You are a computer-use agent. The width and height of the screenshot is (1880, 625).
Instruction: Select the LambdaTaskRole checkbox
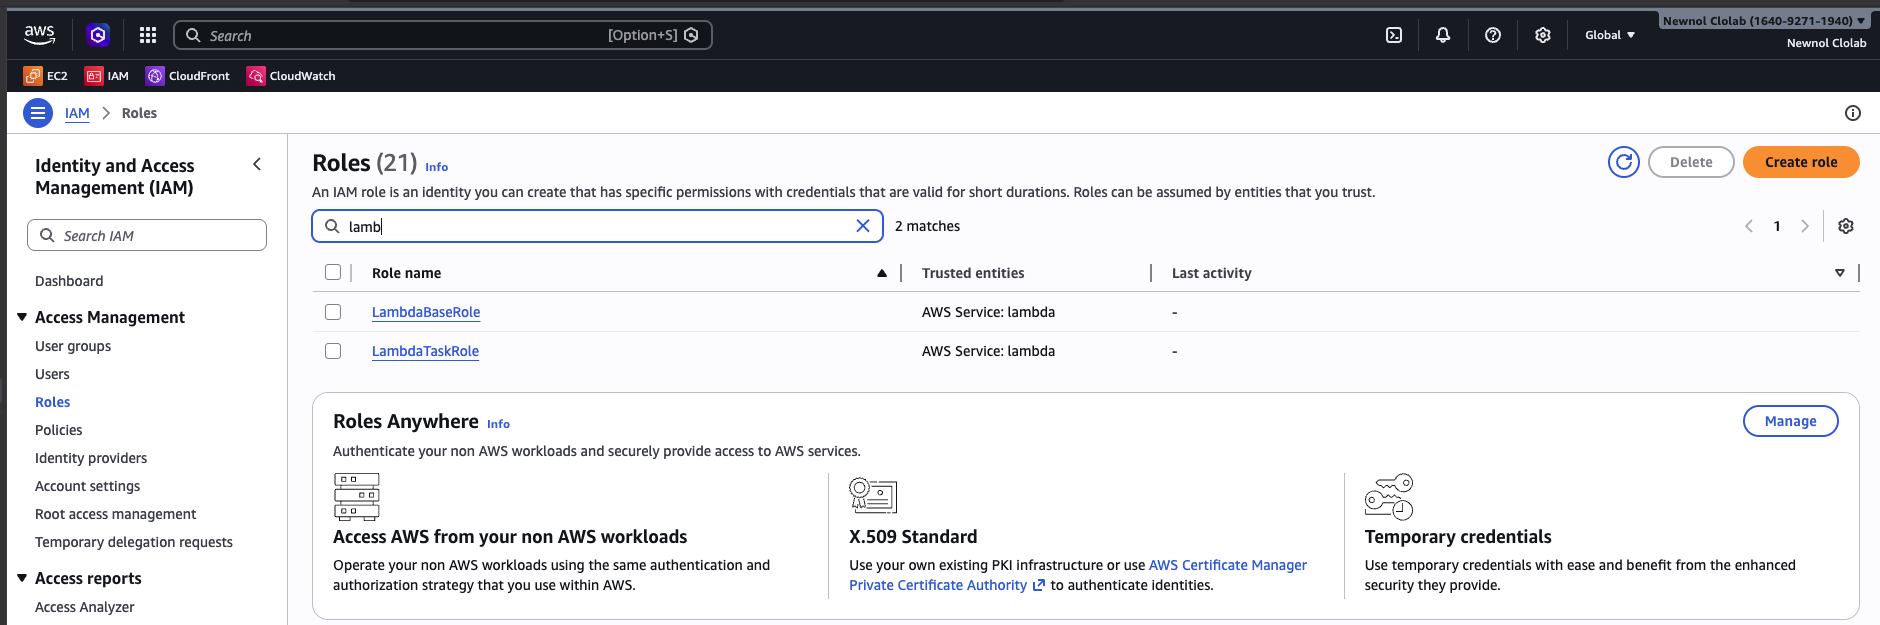click(333, 351)
